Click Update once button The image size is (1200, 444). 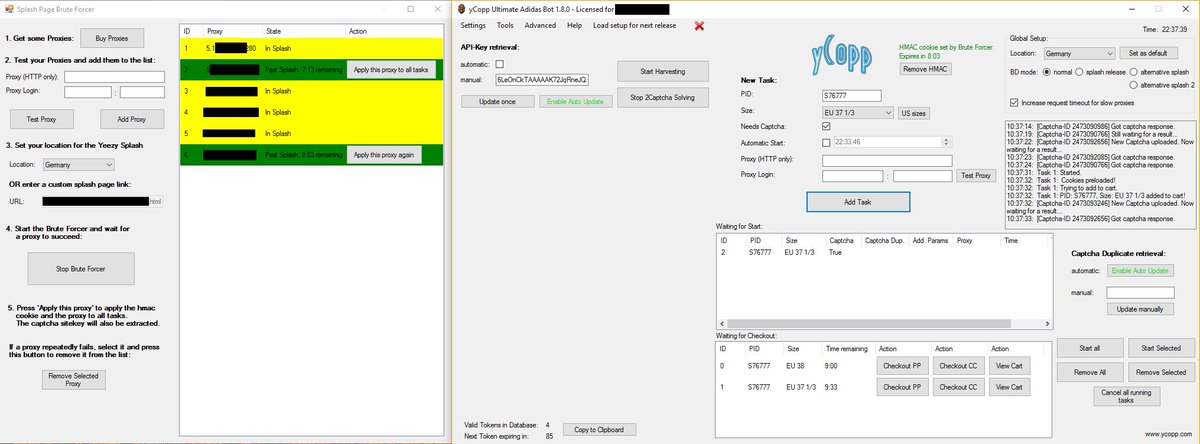tap(497, 101)
